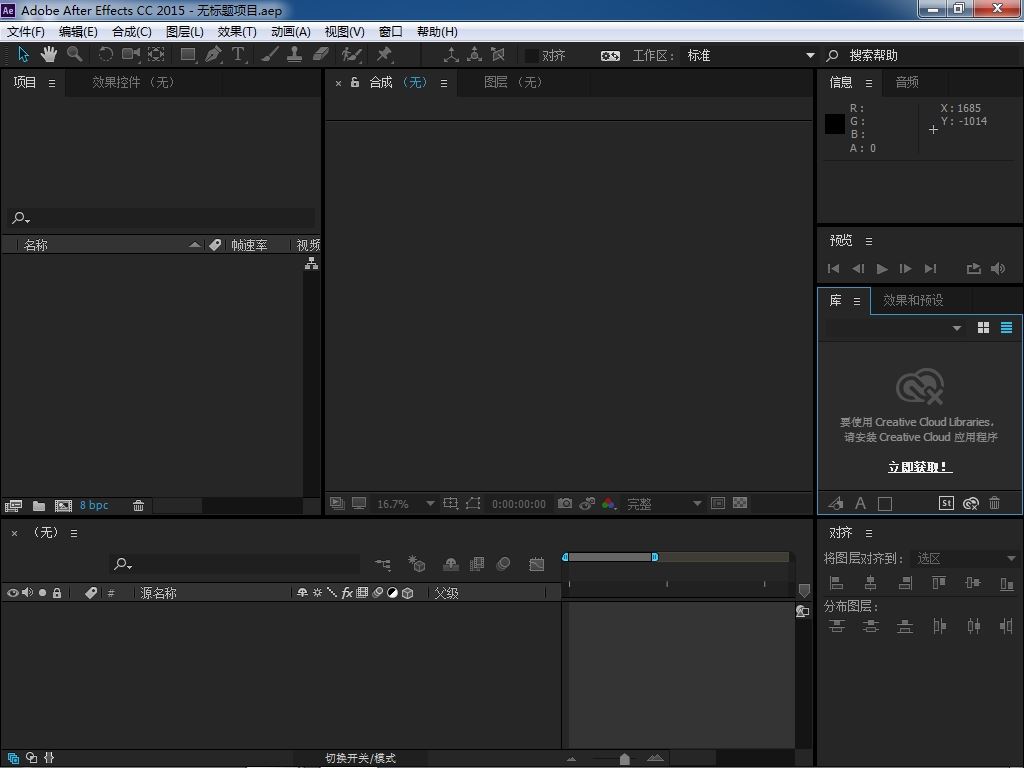Open the magnification ratio dropdown 16.7%
This screenshot has height=768, width=1024.
point(406,504)
